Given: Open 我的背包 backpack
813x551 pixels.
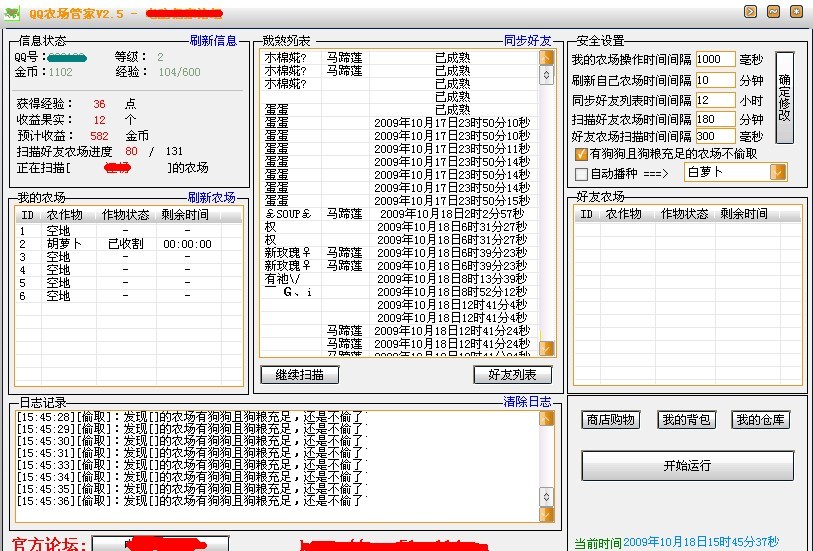Looking at the screenshot, I should (686, 419).
